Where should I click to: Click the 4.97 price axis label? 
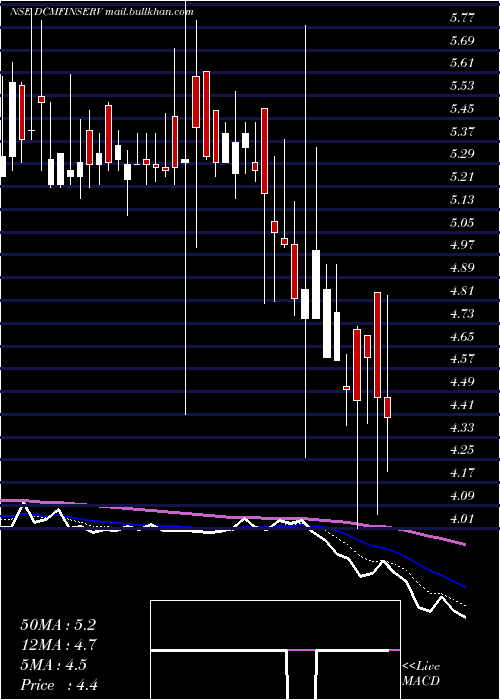(462, 245)
